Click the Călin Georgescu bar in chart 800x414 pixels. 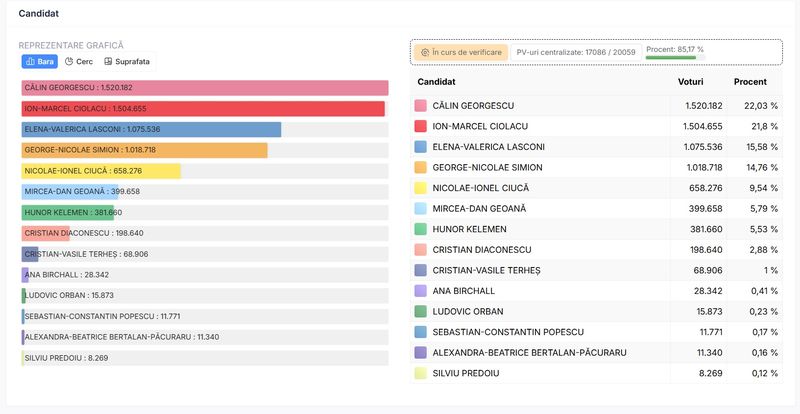205,88
